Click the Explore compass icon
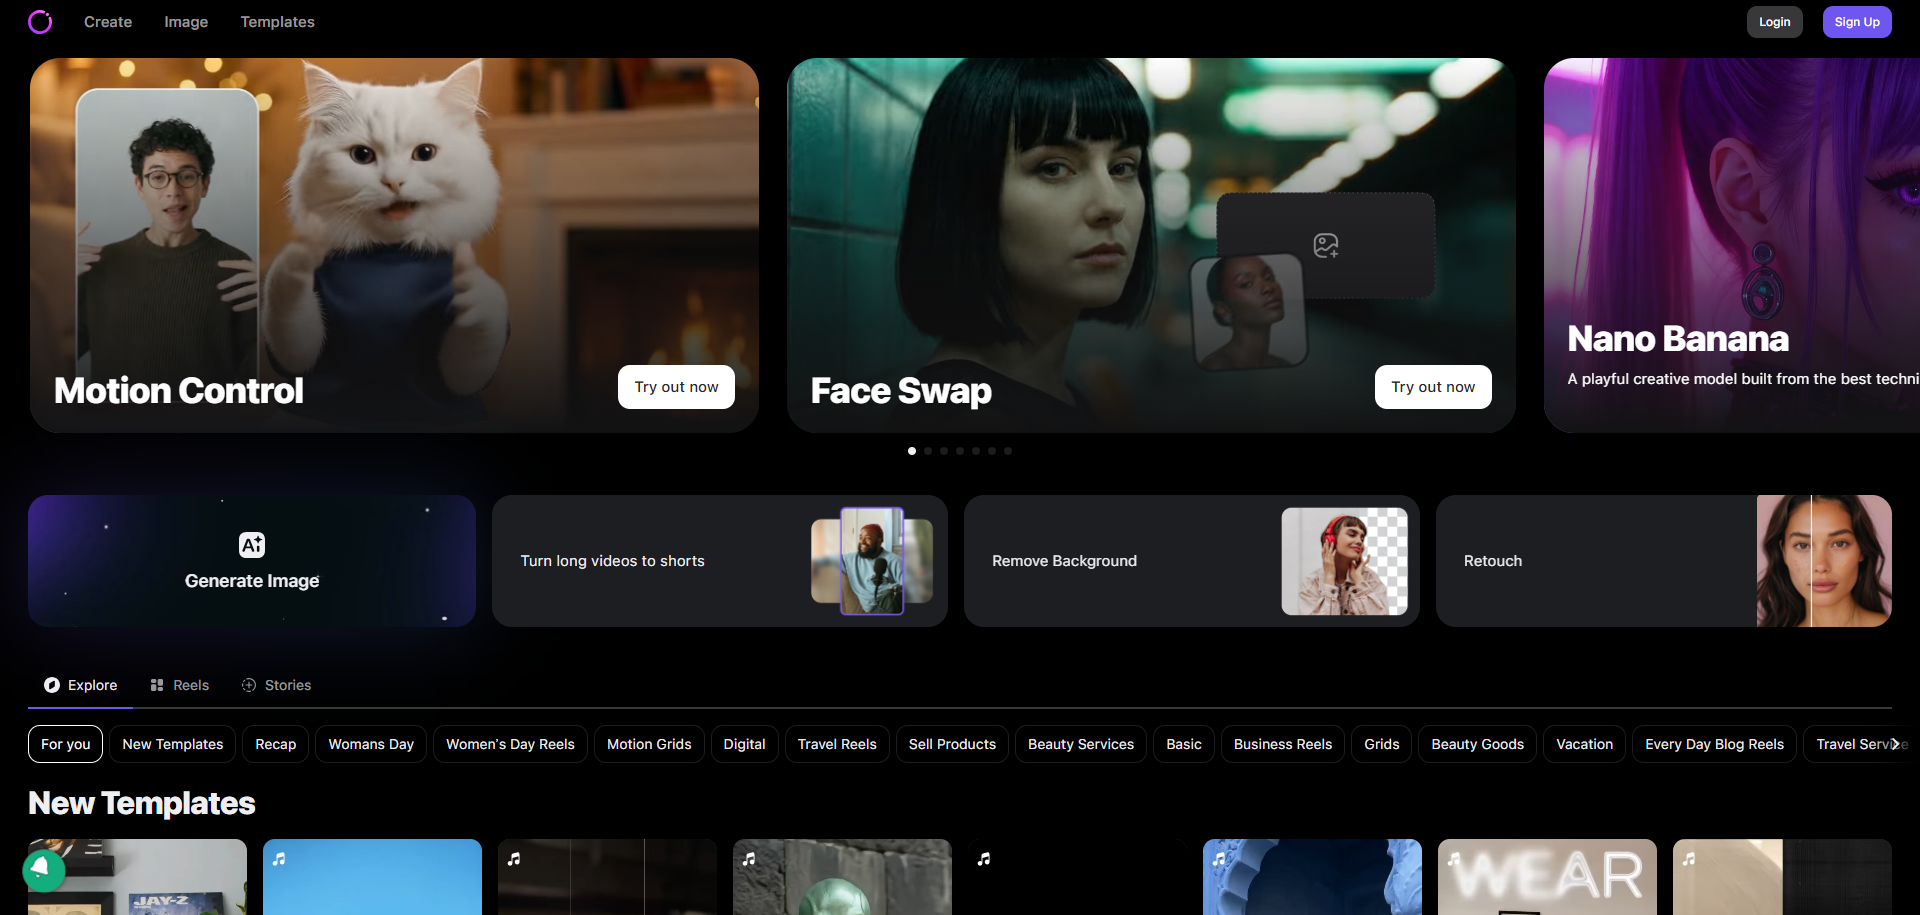 pos(52,685)
